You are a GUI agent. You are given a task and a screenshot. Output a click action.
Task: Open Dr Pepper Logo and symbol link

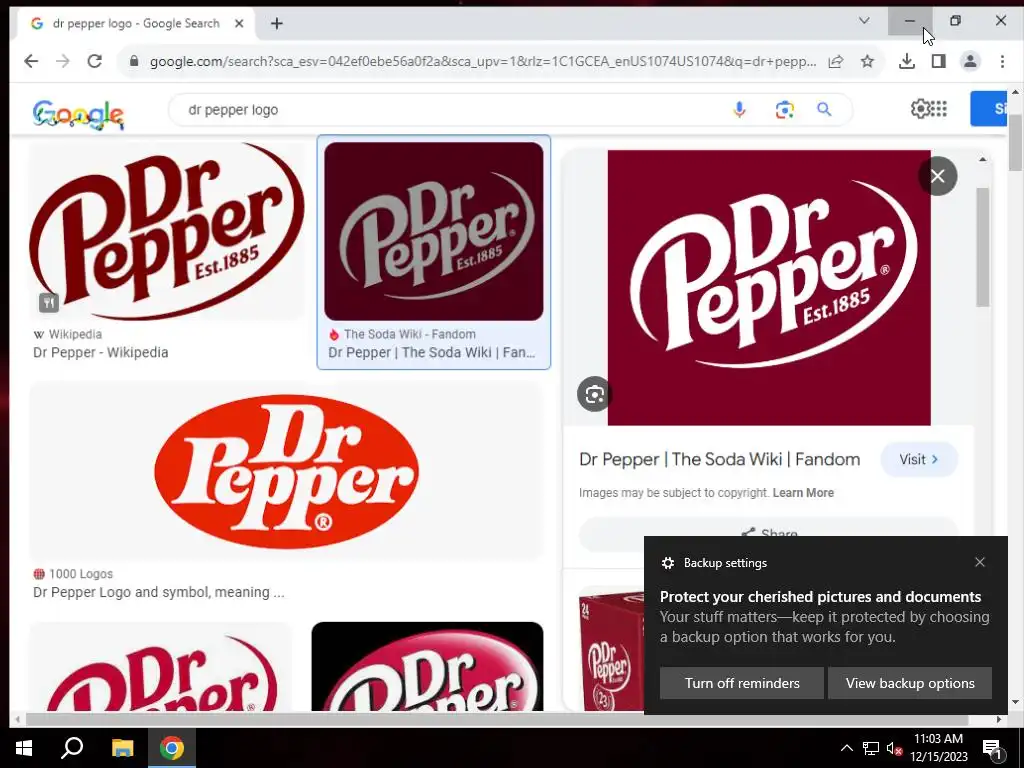(x=159, y=592)
